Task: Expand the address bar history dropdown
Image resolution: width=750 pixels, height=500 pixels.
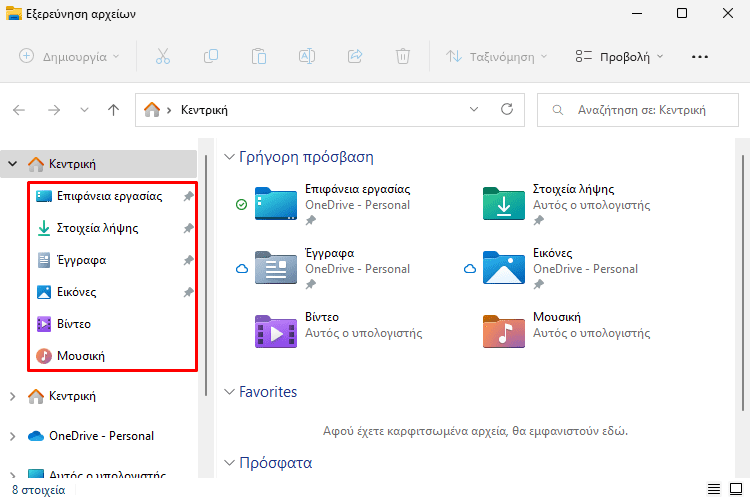Action: 474,110
